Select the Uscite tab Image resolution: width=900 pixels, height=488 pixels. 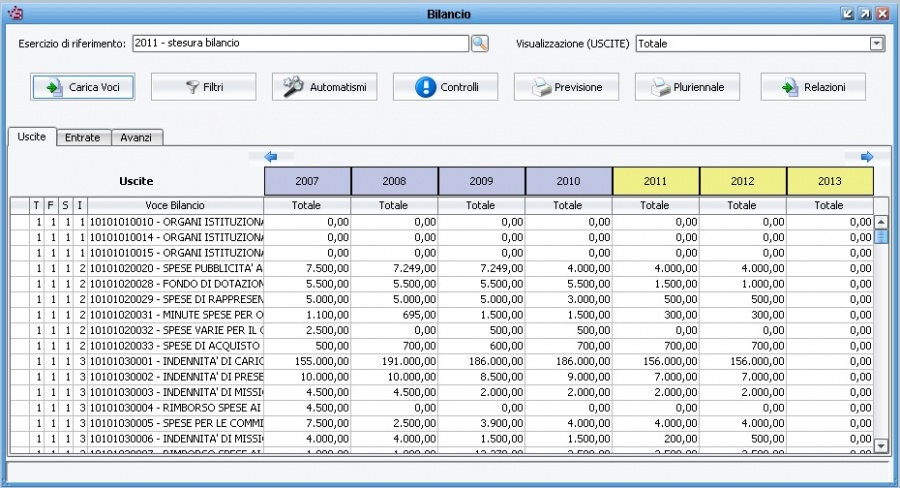coord(31,137)
